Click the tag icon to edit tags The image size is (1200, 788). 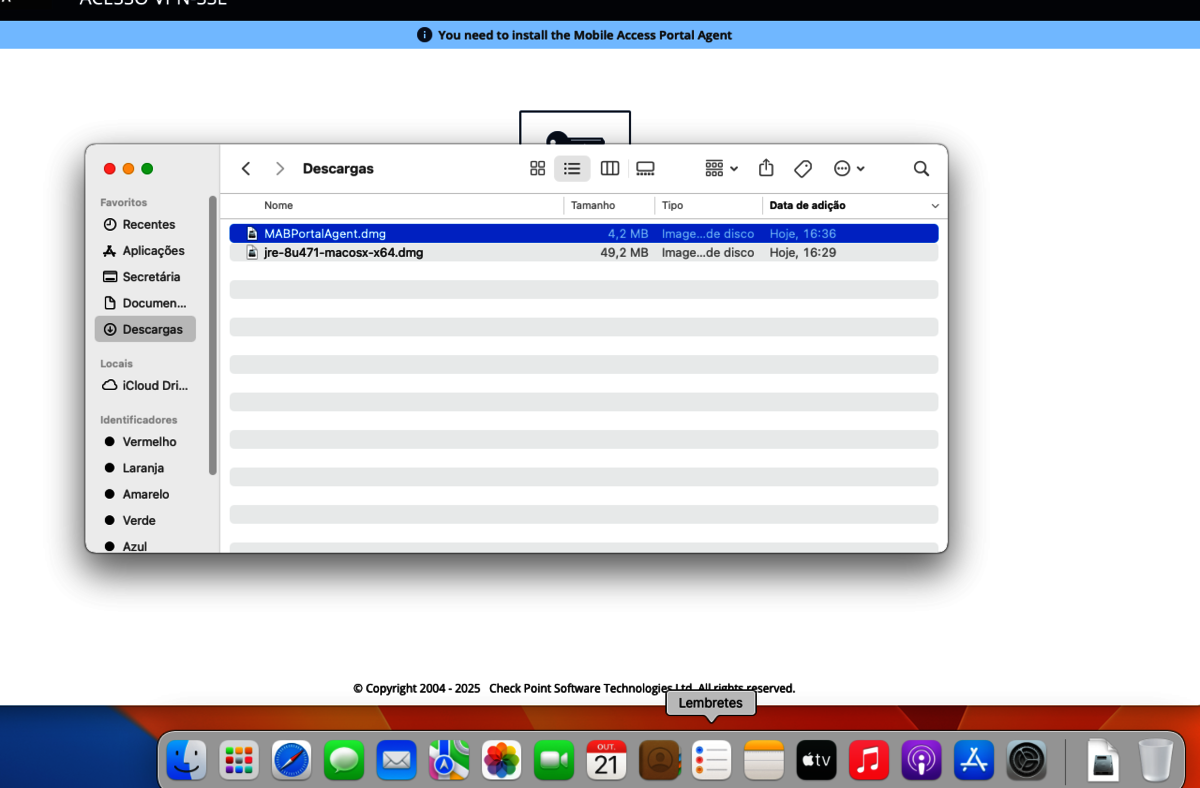(x=803, y=169)
